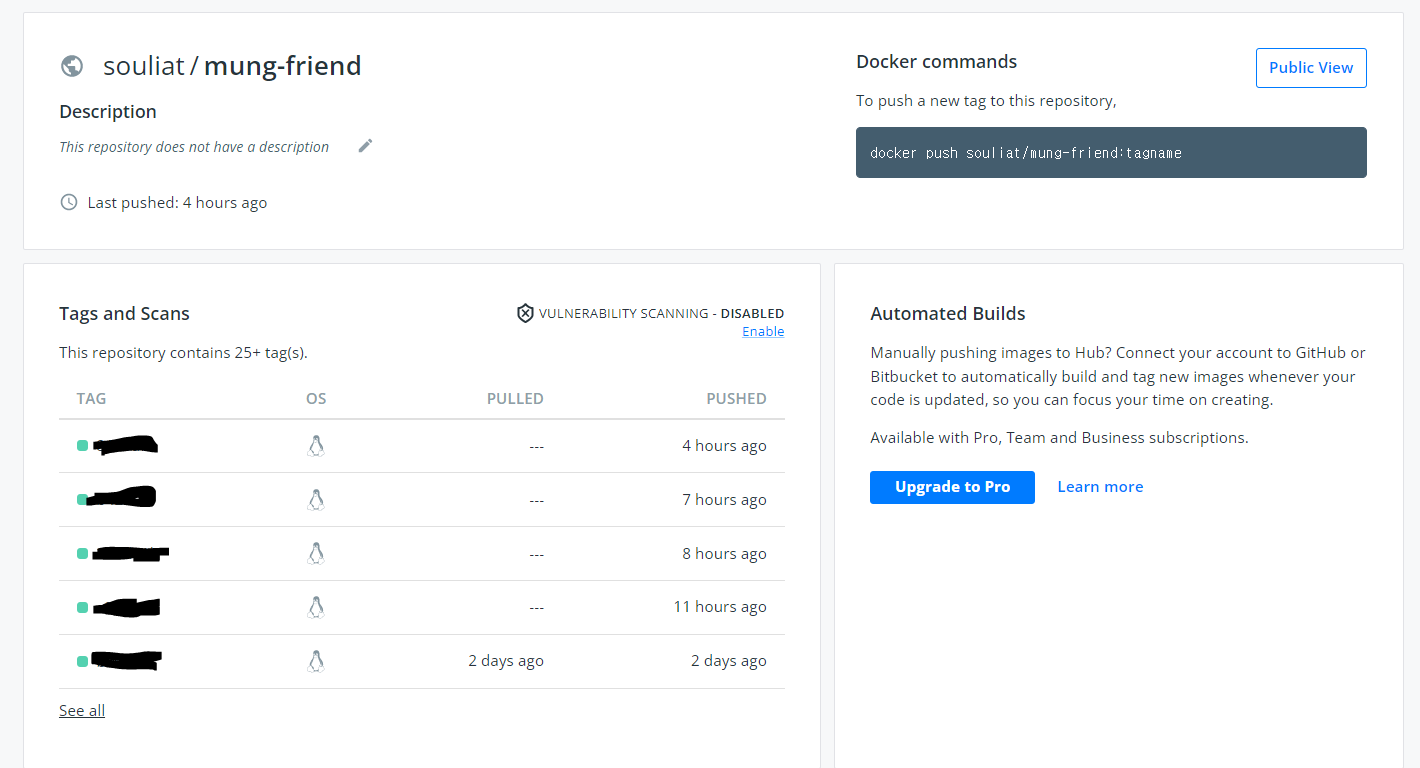This screenshot has height=768, width=1420.
Task: Click the Linux icon in the 8 hours ago row
Action: pos(316,553)
